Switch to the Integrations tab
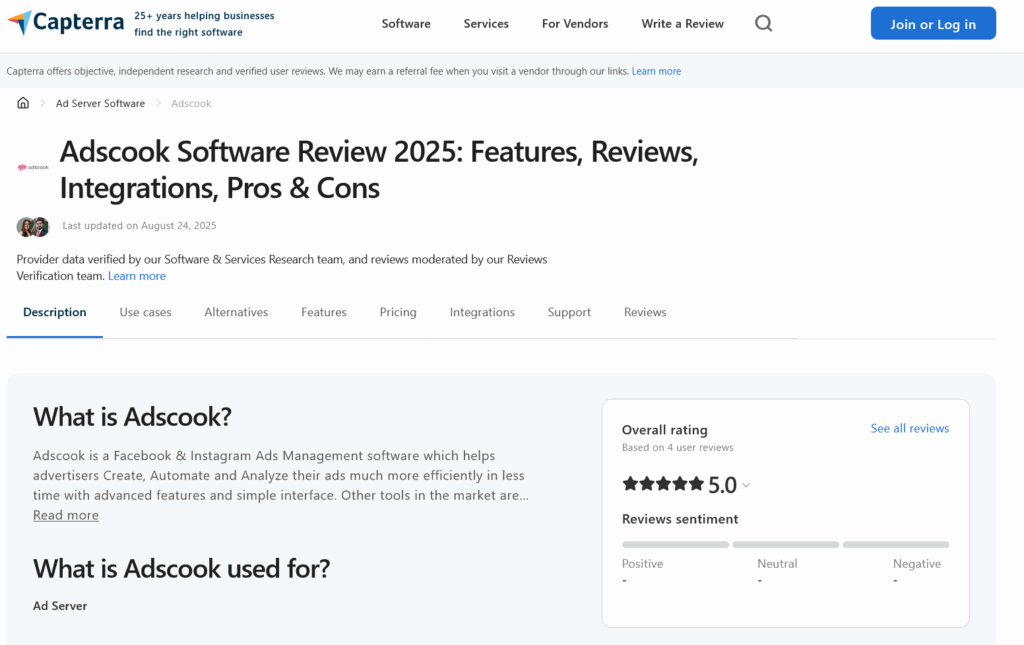The height and width of the screenshot is (645, 1024). point(482,312)
